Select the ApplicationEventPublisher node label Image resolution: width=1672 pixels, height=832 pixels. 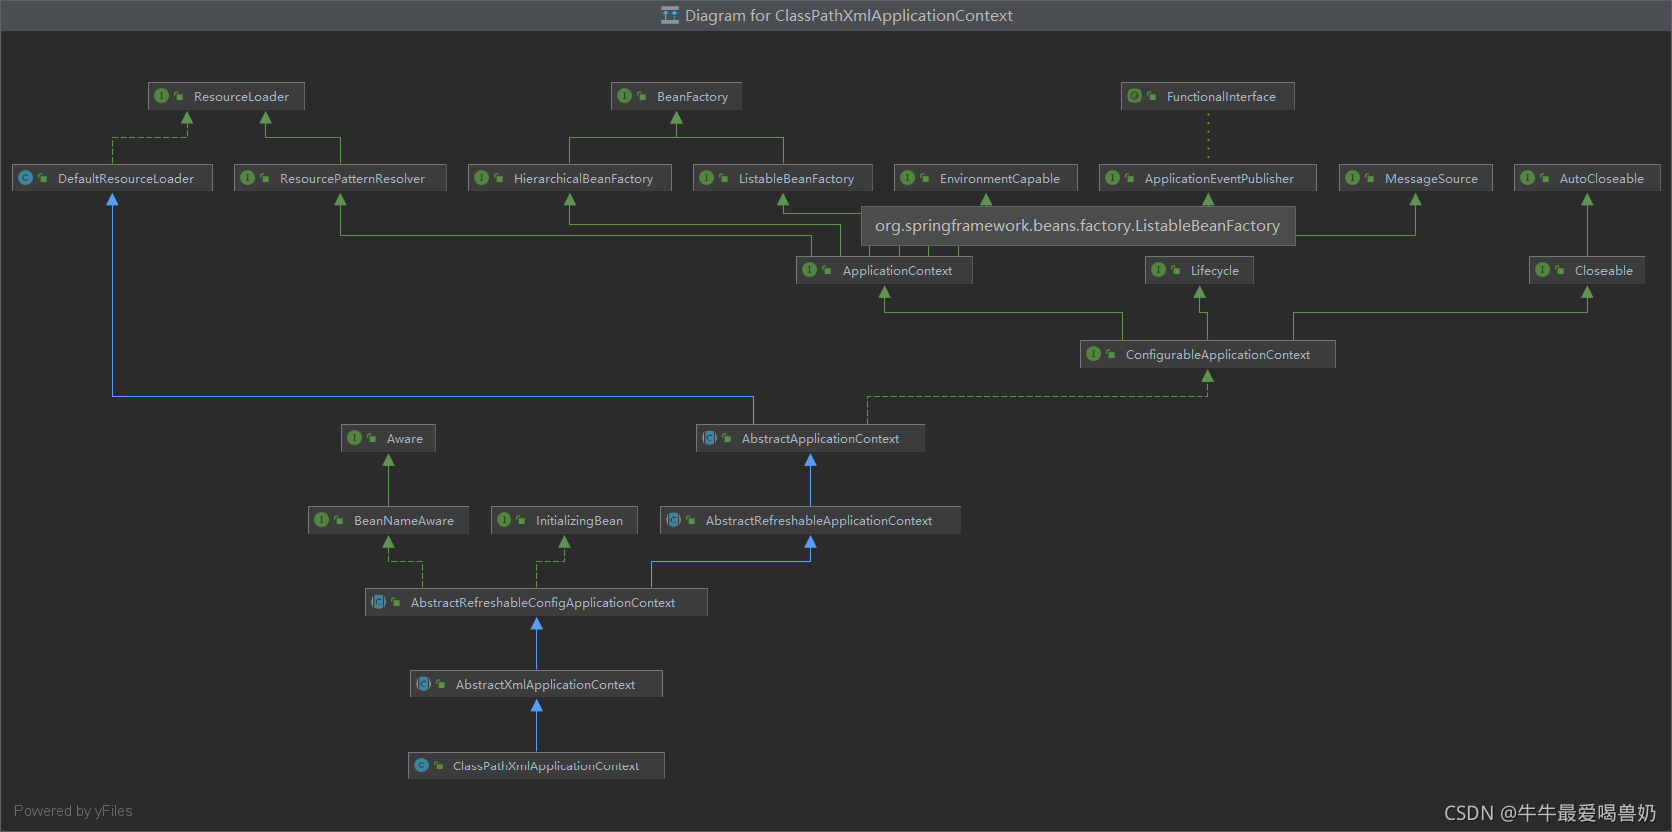click(1219, 179)
